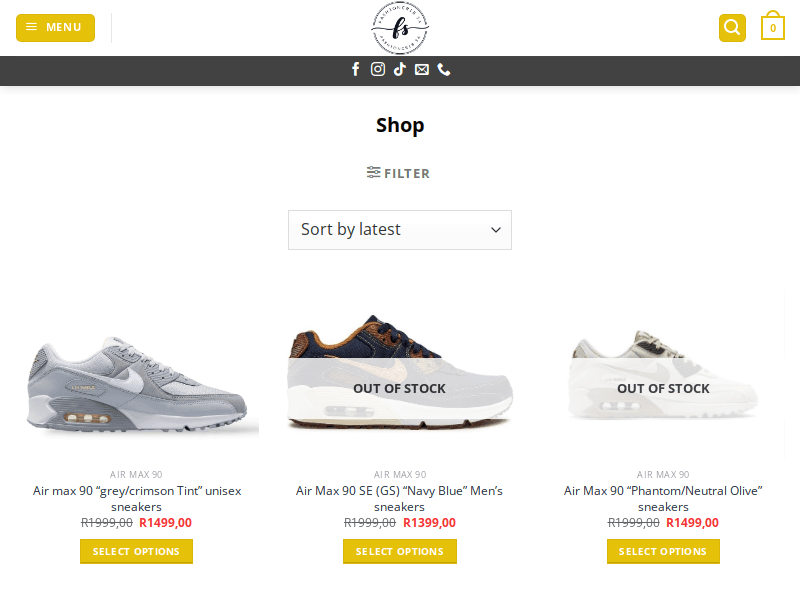Open the shopping cart bag icon
This screenshot has width=800, height=600.
pyautogui.click(x=772, y=27)
